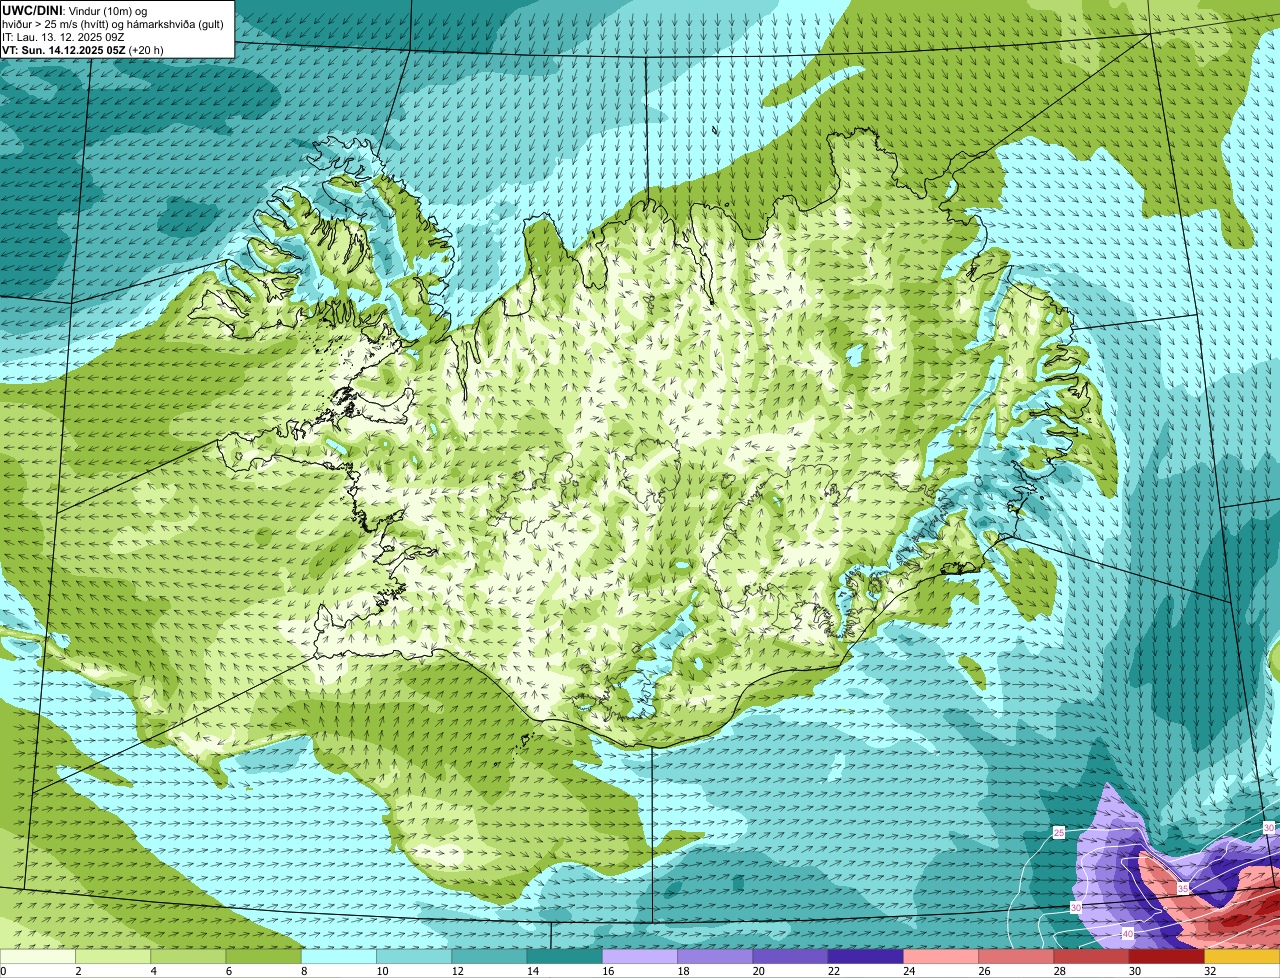This screenshot has height=978, width=1280.
Task: Click the '40' gust contour label on the map
Action: (x=1128, y=934)
